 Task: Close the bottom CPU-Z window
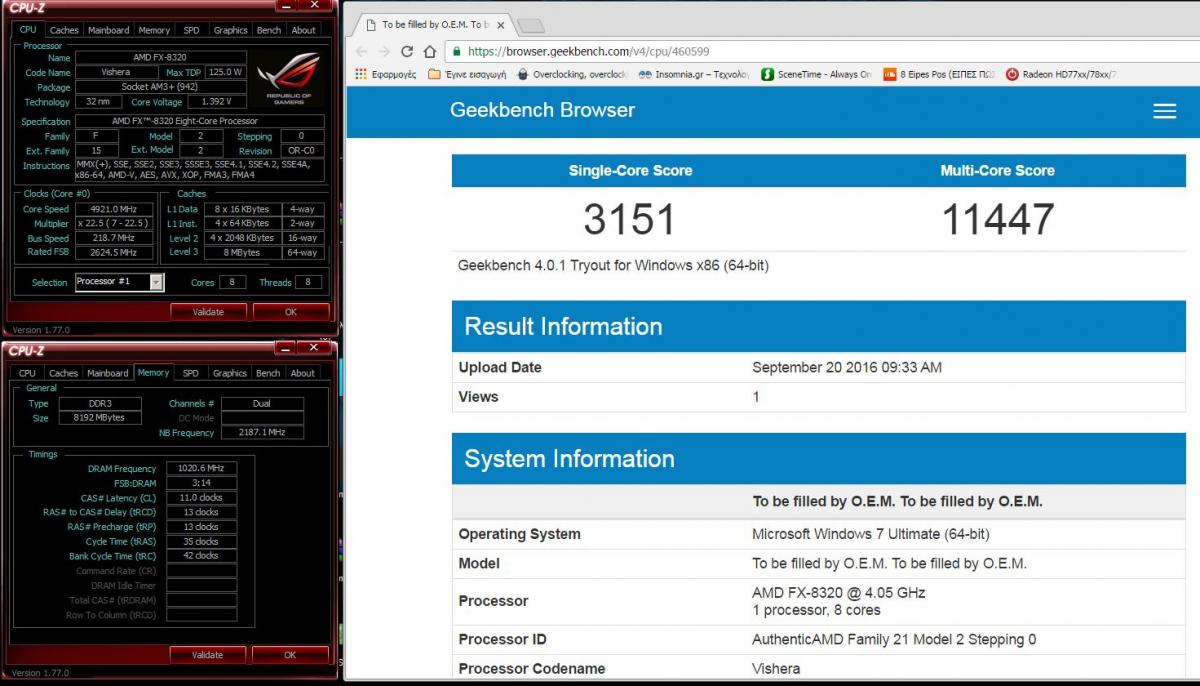(x=315, y=347)
